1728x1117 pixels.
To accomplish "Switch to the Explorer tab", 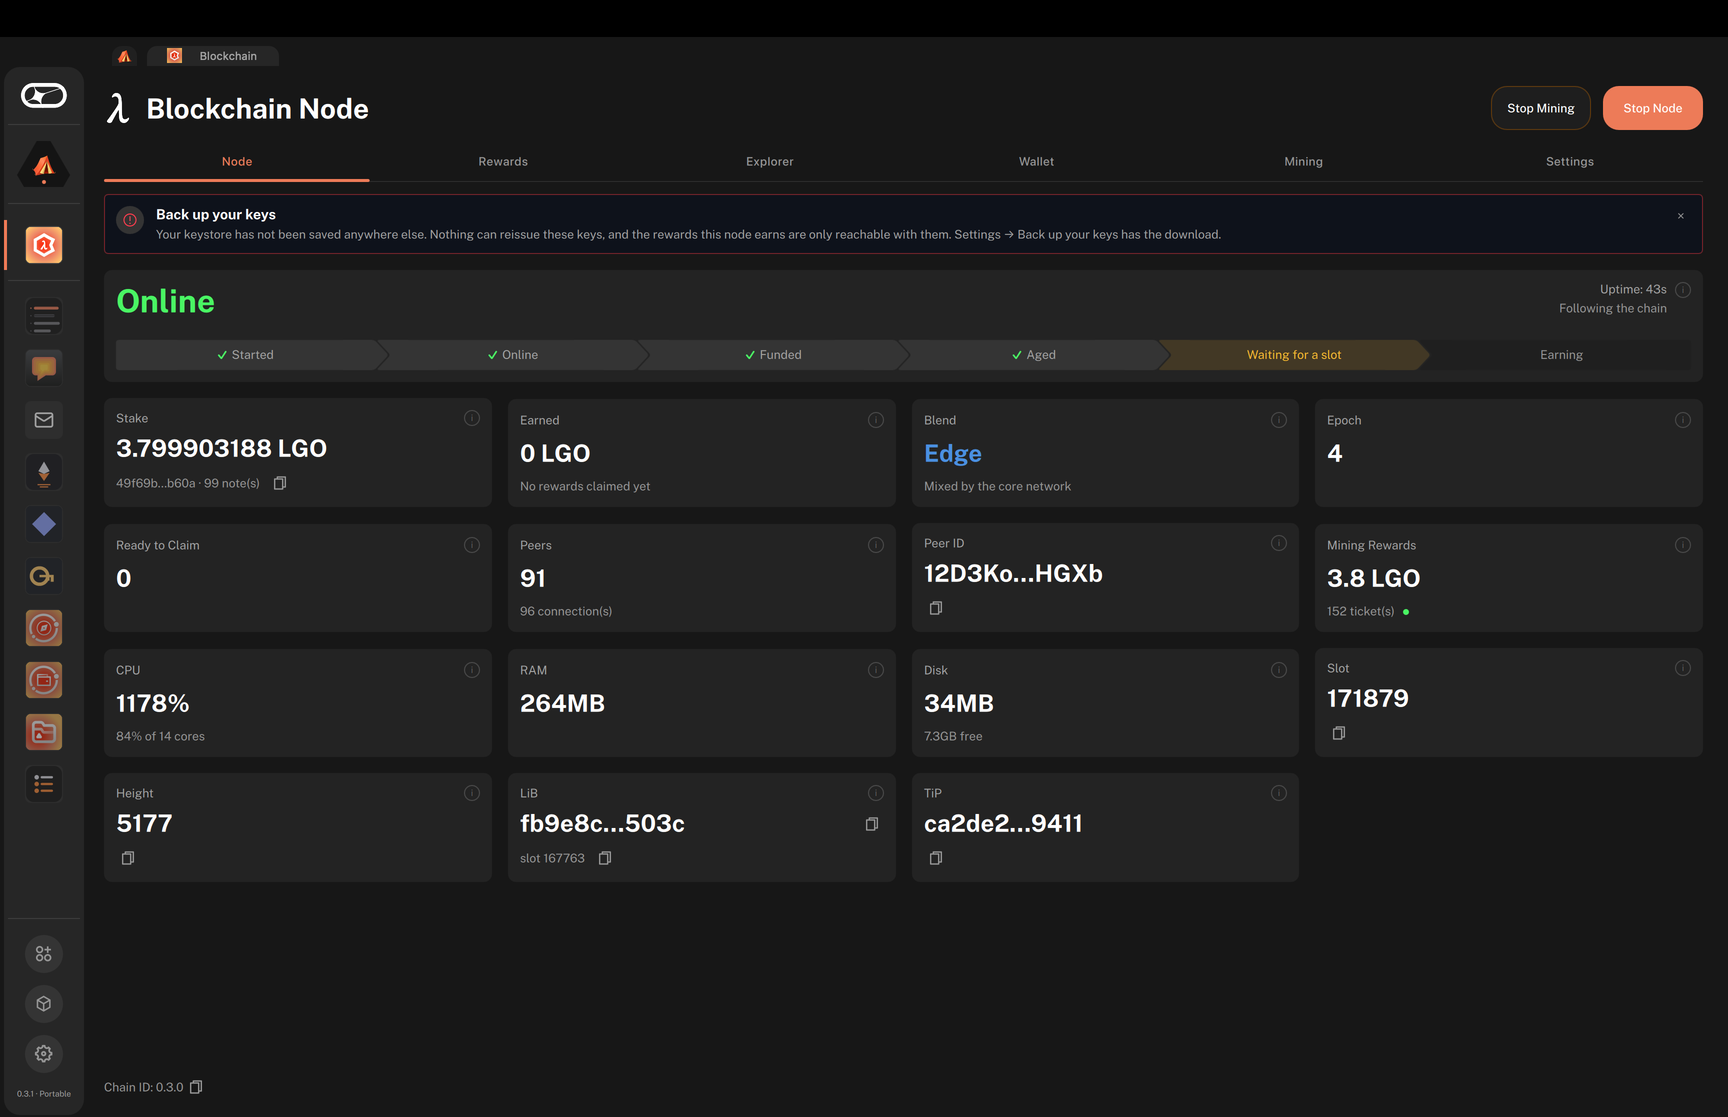I will click(x=770, y=161).
